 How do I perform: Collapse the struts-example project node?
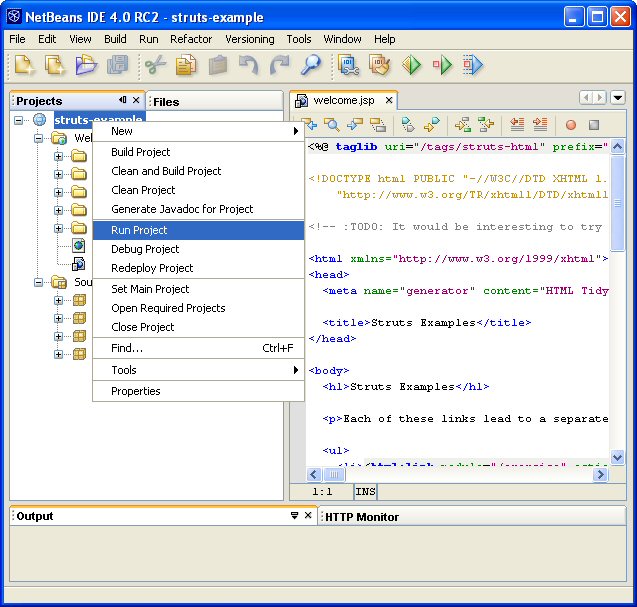20,120
